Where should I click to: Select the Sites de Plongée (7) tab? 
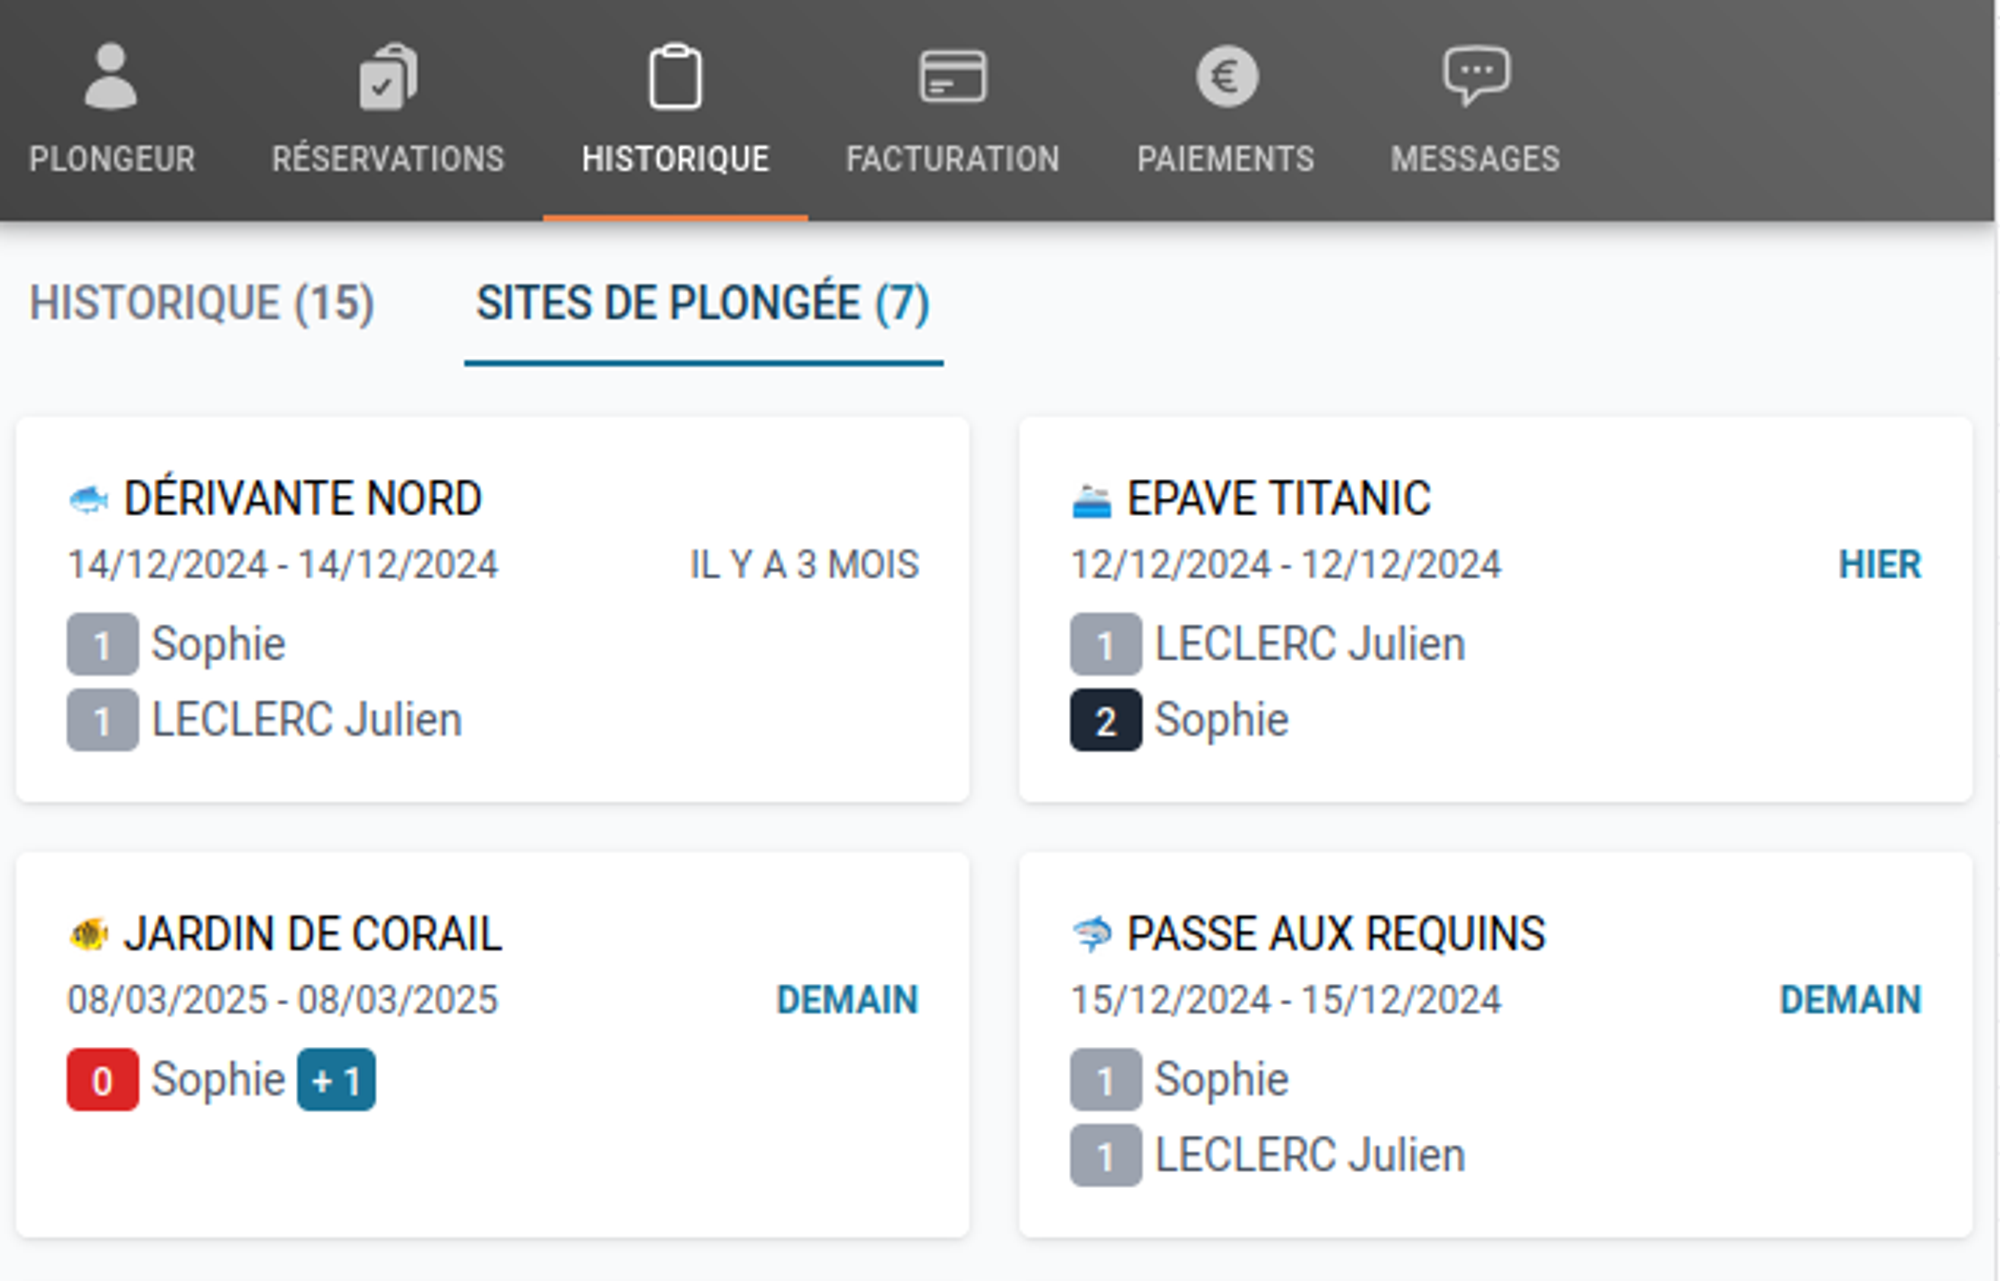point(703,303)
